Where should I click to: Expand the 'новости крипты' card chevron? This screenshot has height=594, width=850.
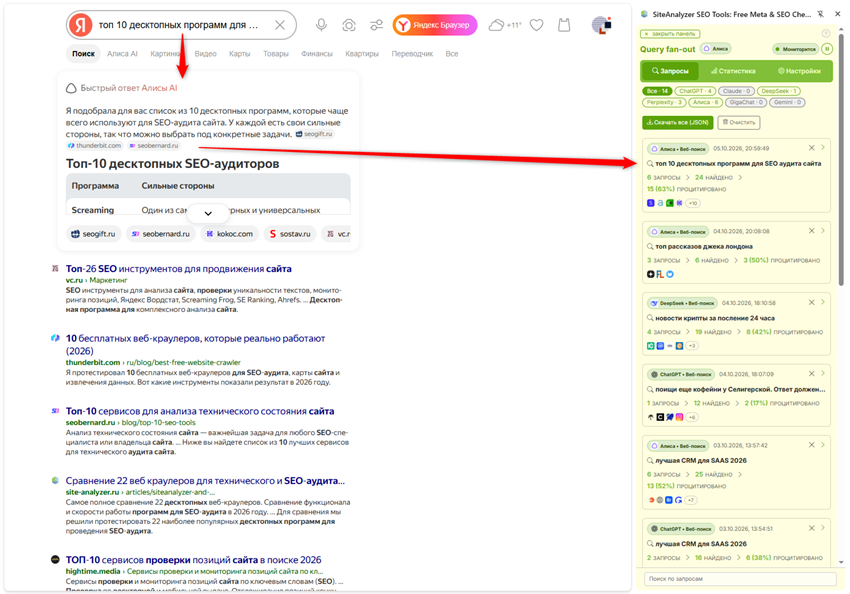click(823, 302)
